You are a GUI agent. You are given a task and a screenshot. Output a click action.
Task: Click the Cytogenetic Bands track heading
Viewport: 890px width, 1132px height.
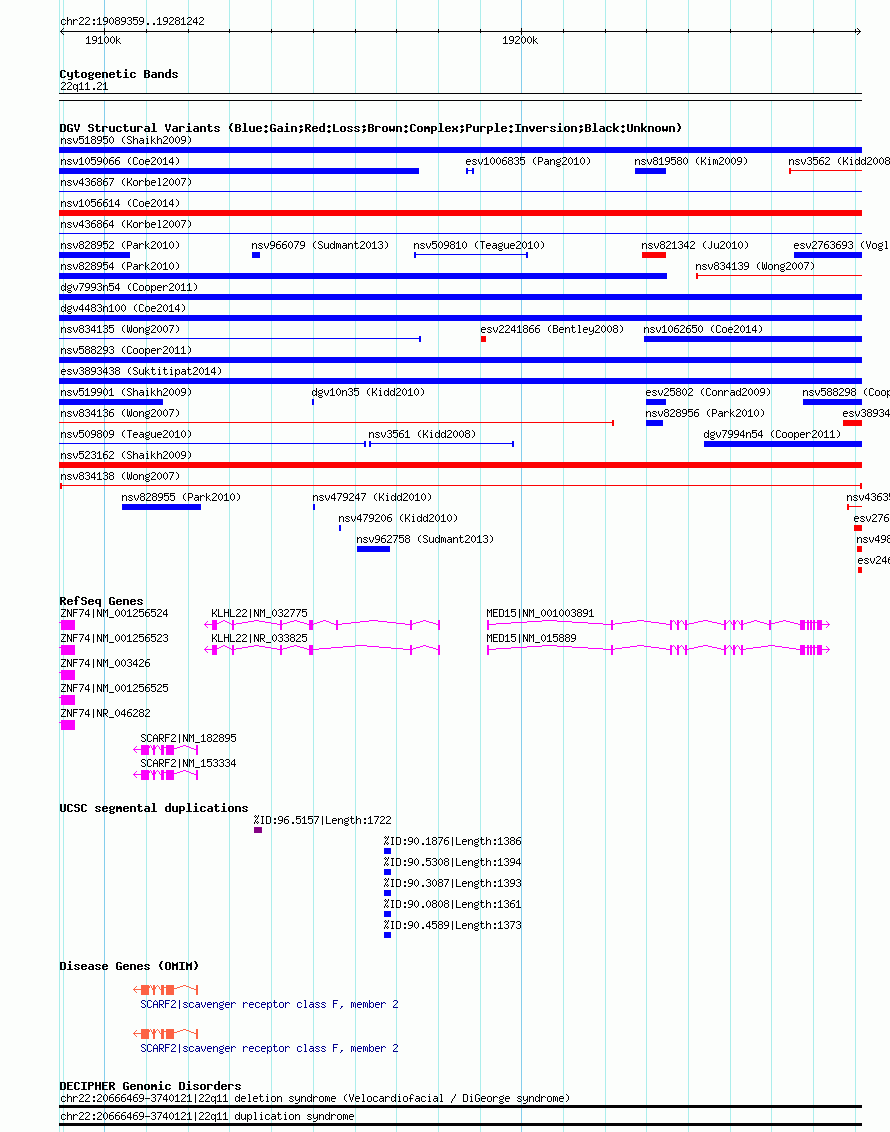(x=119, y=74)
